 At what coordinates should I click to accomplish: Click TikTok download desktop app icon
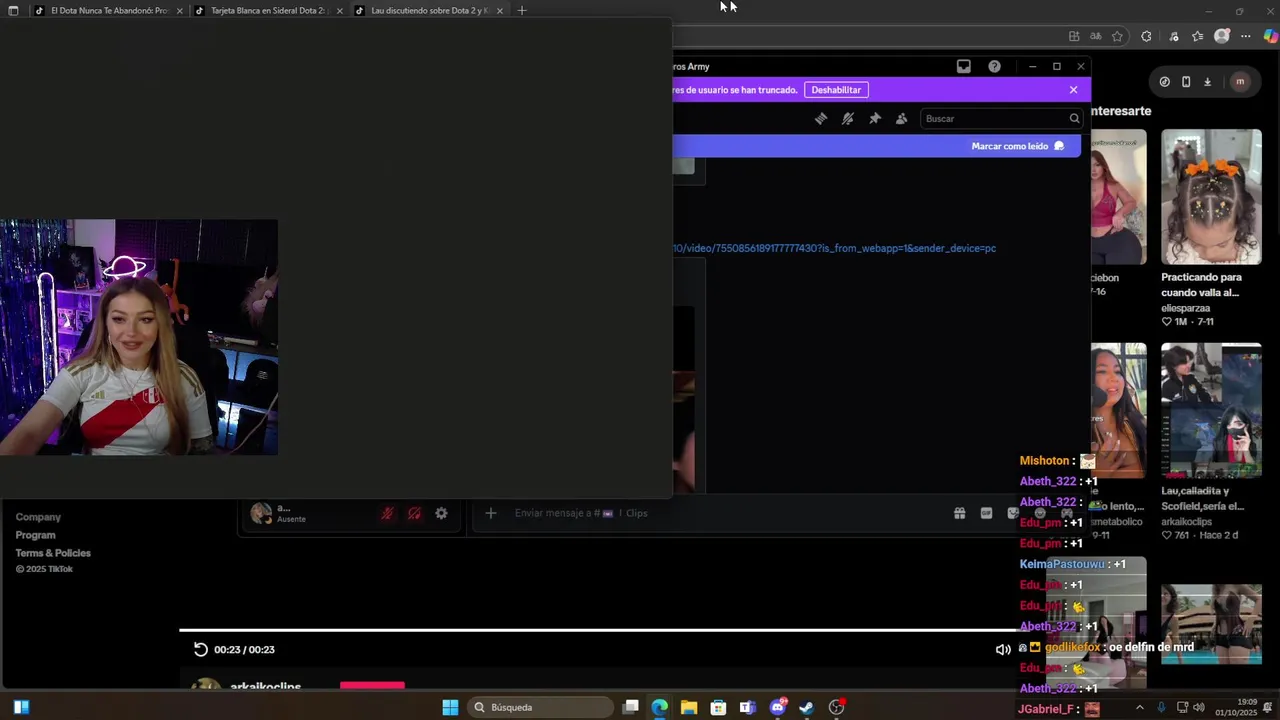(1207, 82)
